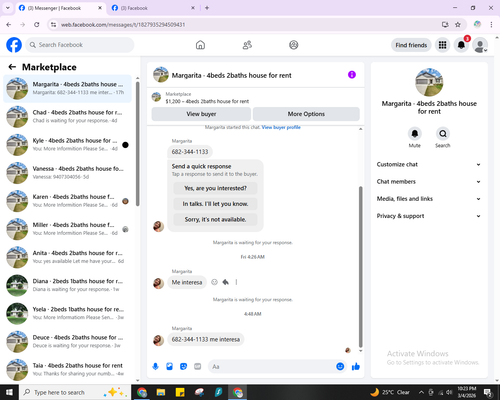Open the Kyle conversation
500x400 pixels.
click(68, 145)
